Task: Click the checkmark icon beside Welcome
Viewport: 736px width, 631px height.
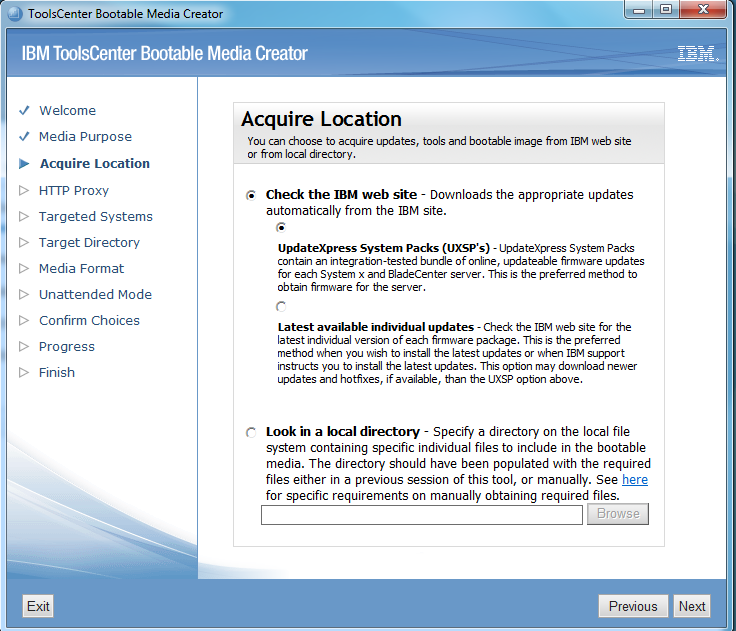Action: (24, 111)
